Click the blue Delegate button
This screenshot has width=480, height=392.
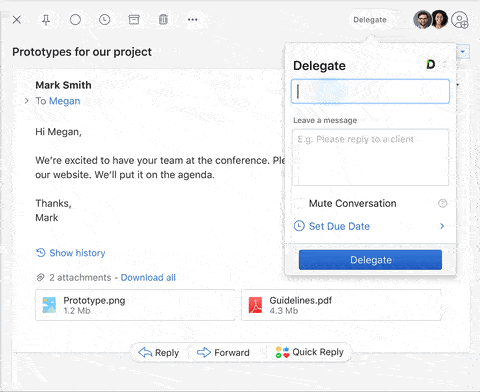point(370,260)
